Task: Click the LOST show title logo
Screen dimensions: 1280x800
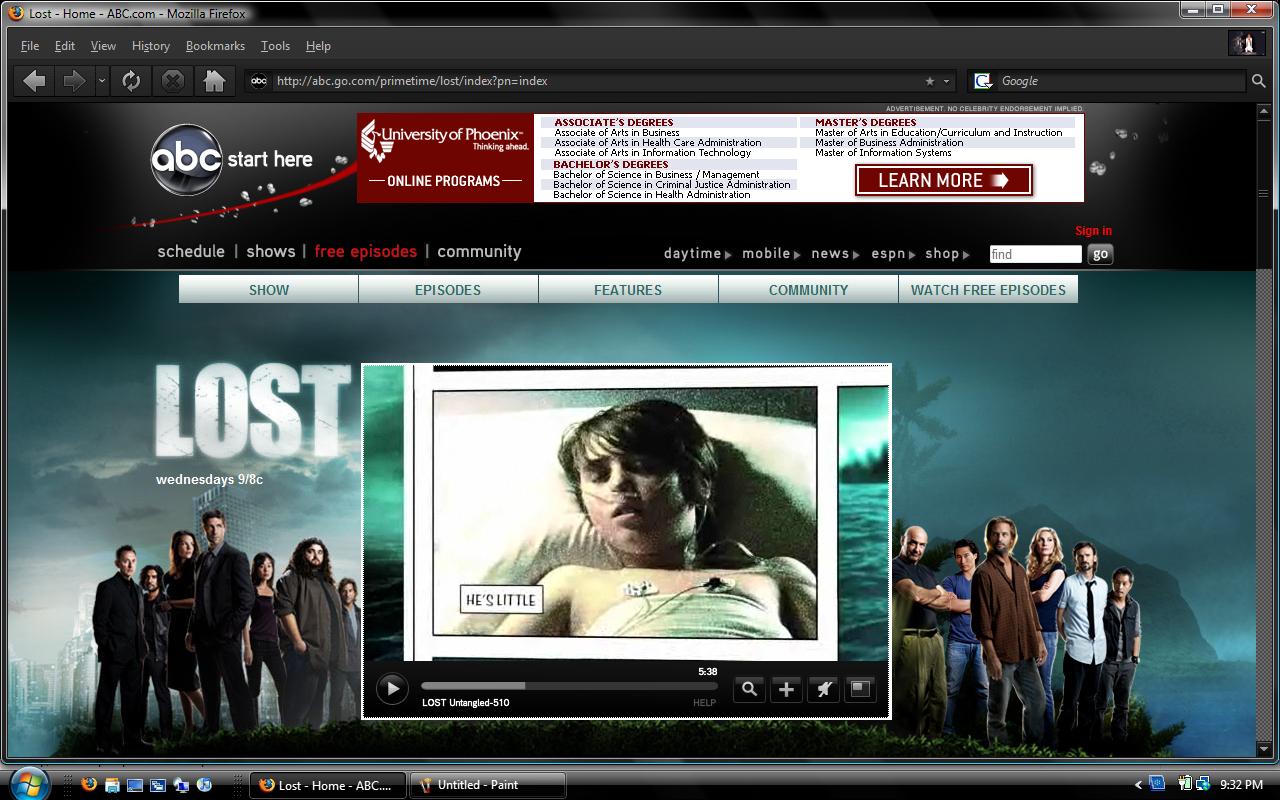Action: coord(252,413)
